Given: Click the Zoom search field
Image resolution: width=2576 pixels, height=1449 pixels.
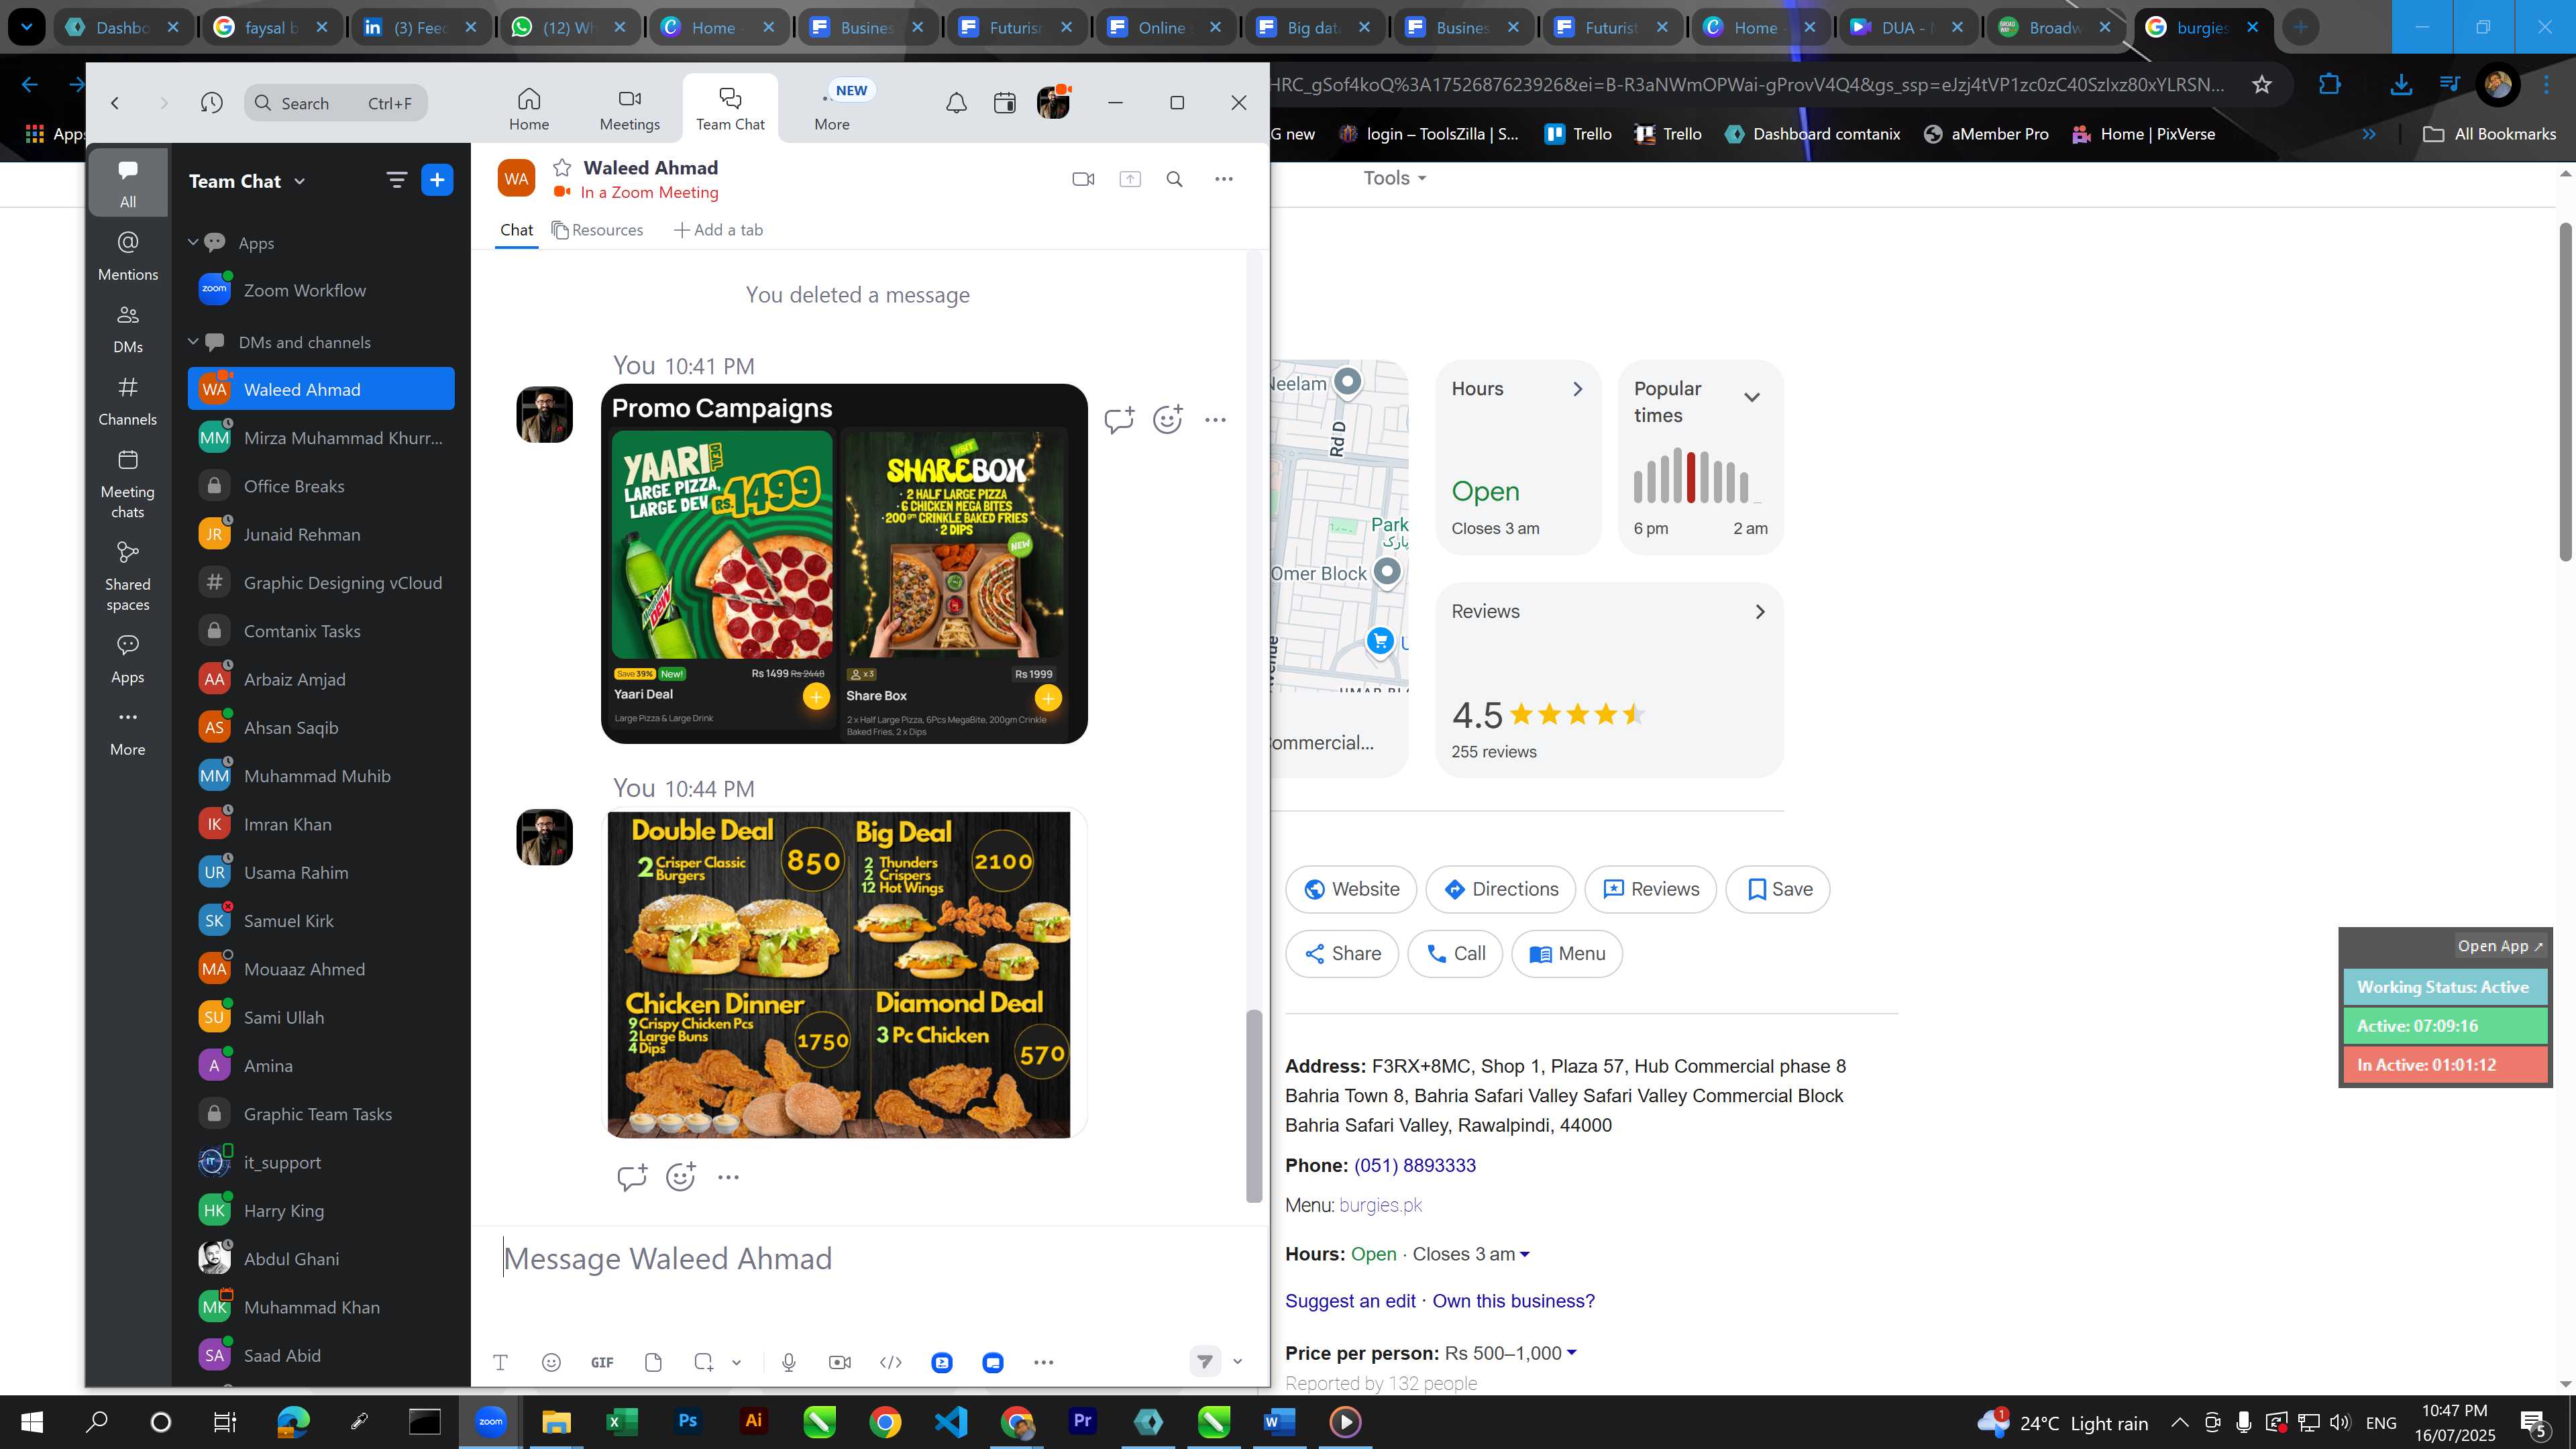Looking at the screenshot, I should coord(336,103).
